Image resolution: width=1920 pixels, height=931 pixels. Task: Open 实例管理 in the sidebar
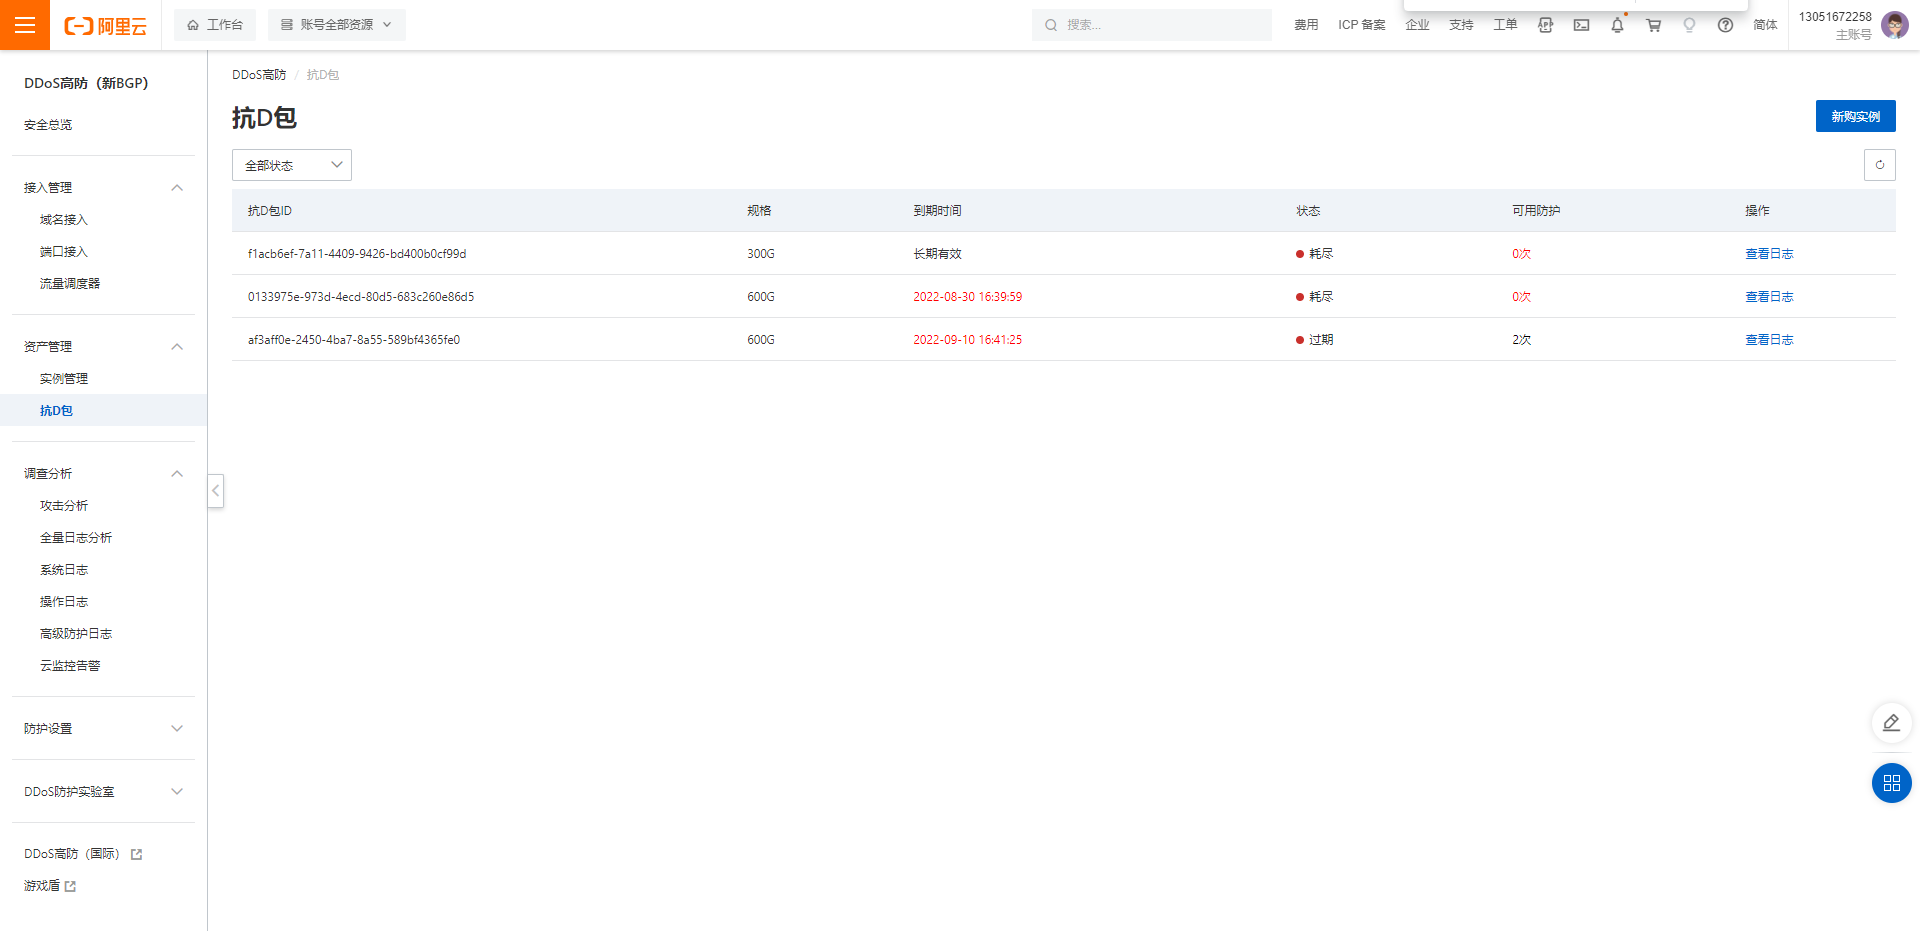pyautogui.click(x=64, y=379)
